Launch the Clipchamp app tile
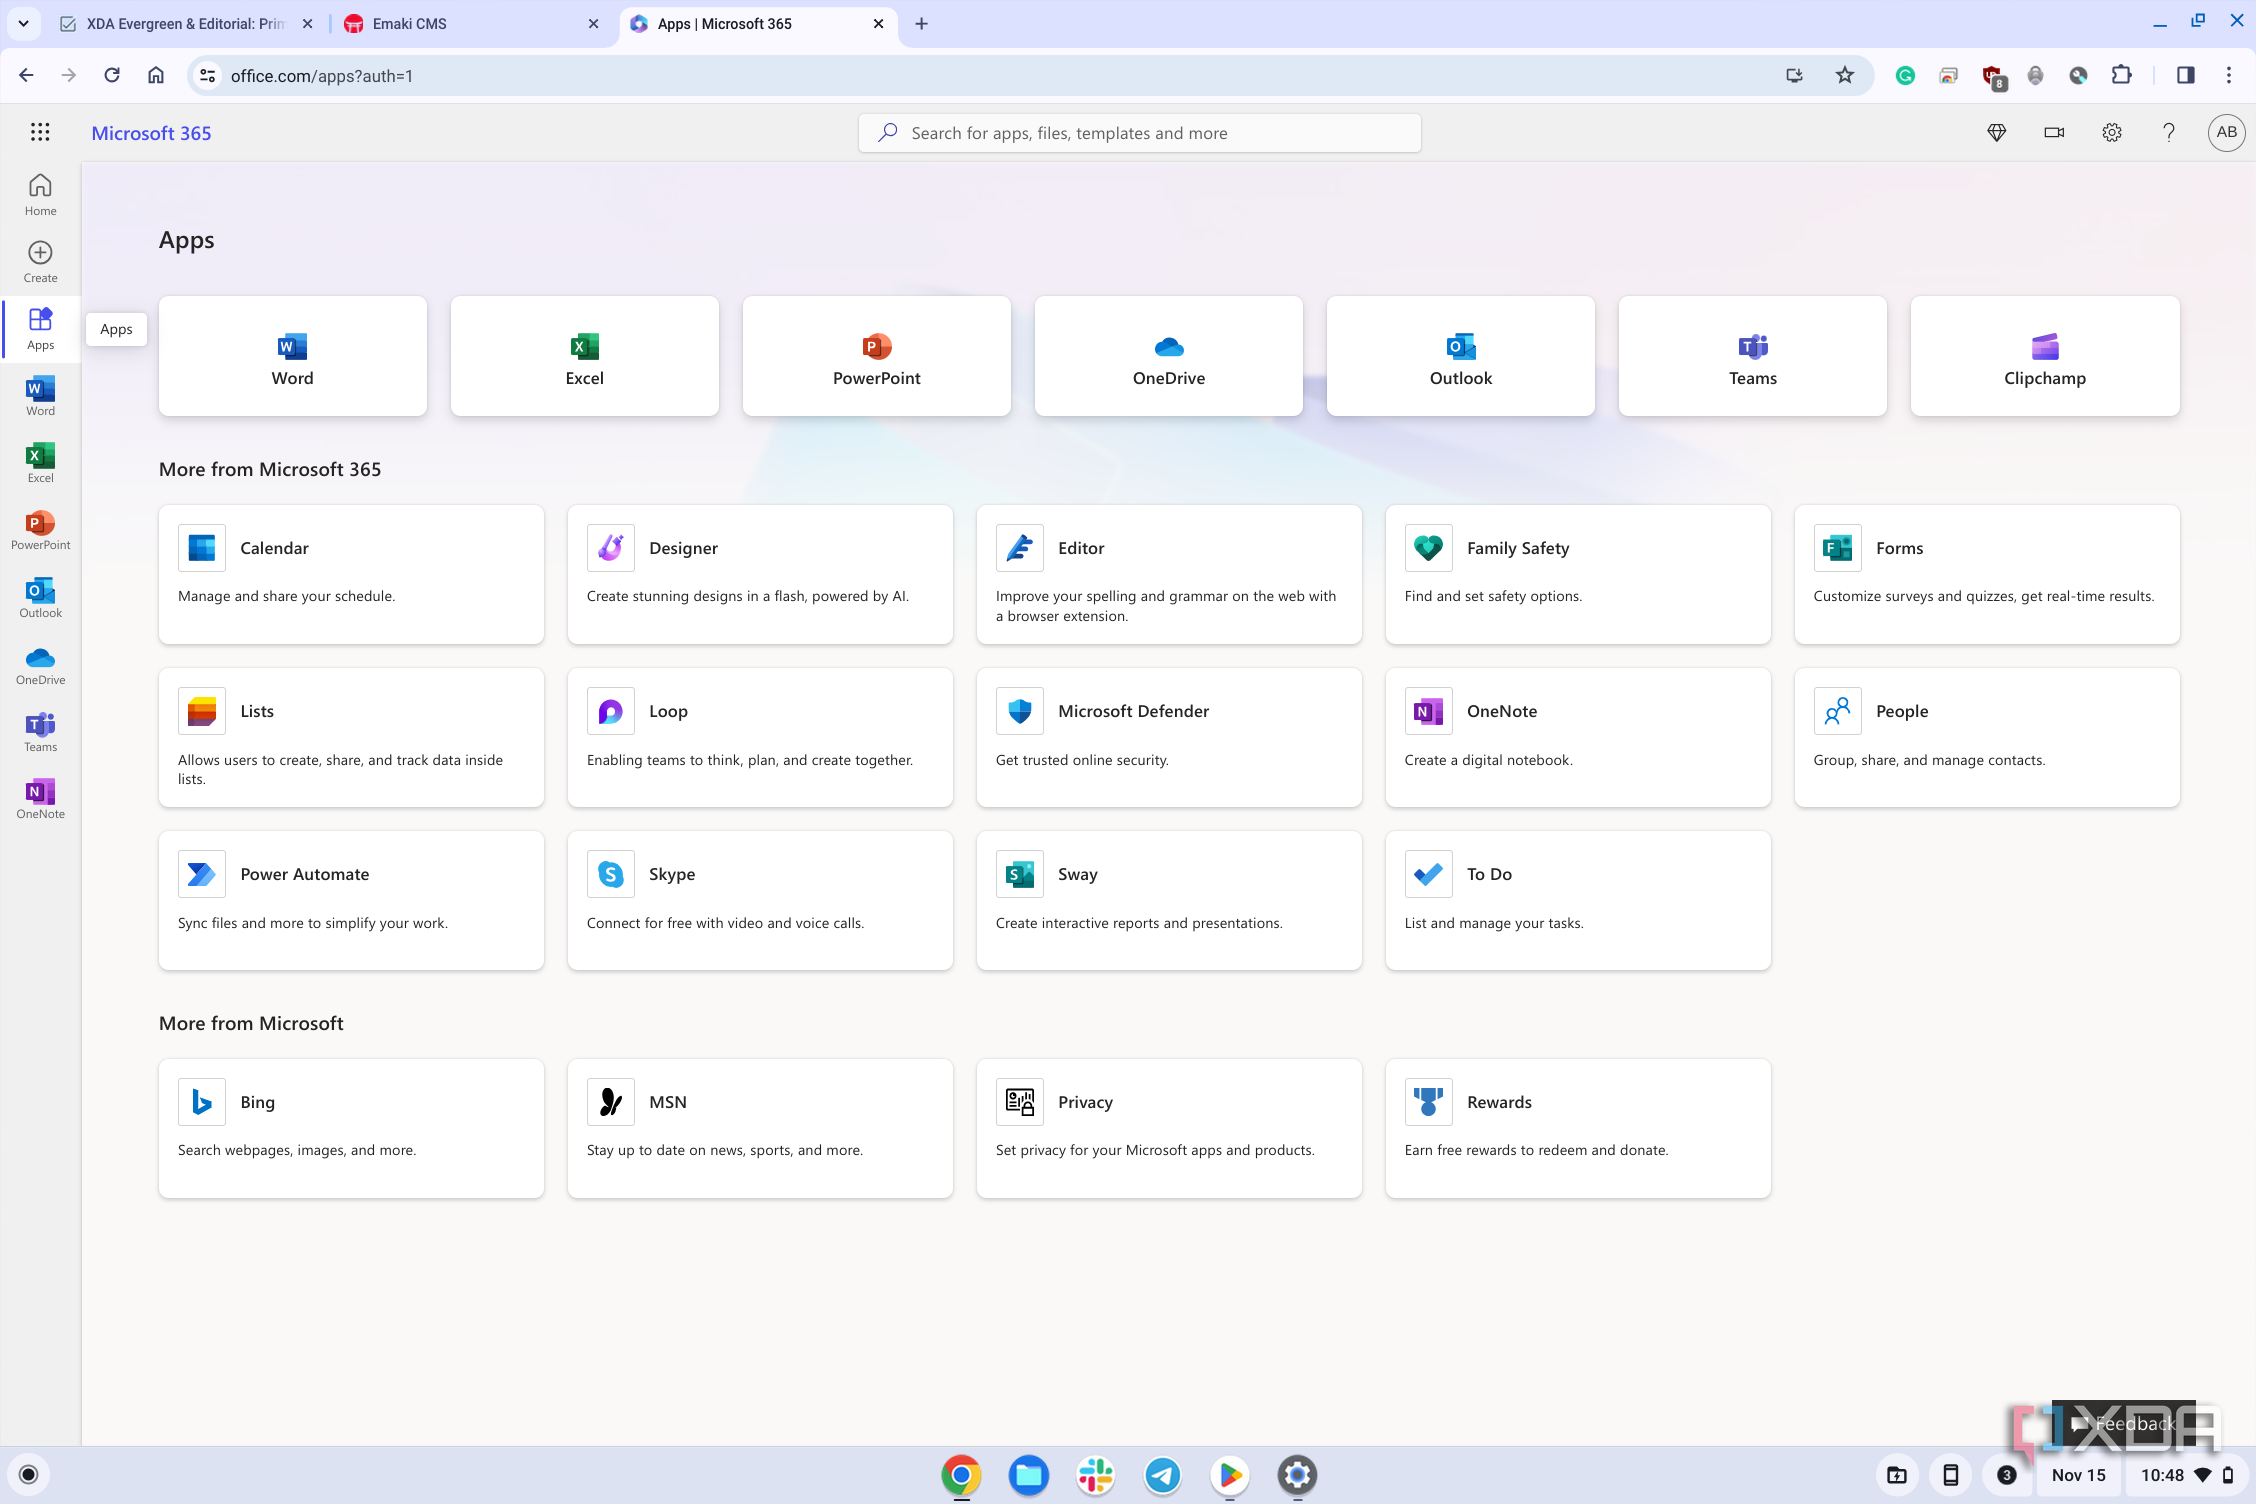 click(x=2044, y=356)
